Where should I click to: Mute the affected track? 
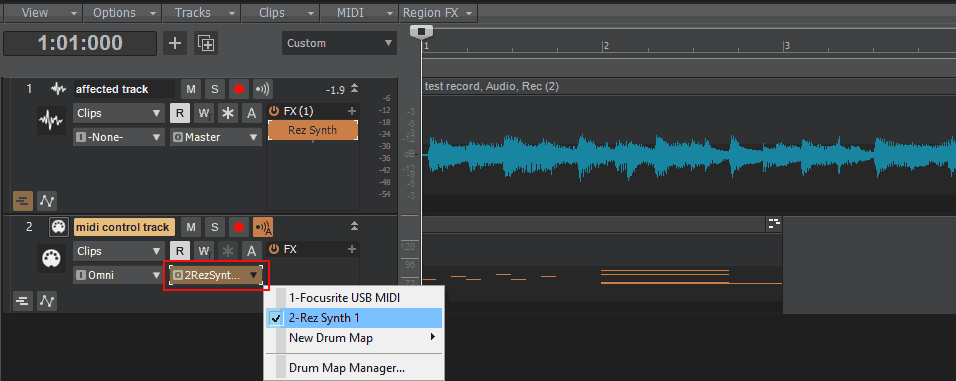(x=191, y=89)
